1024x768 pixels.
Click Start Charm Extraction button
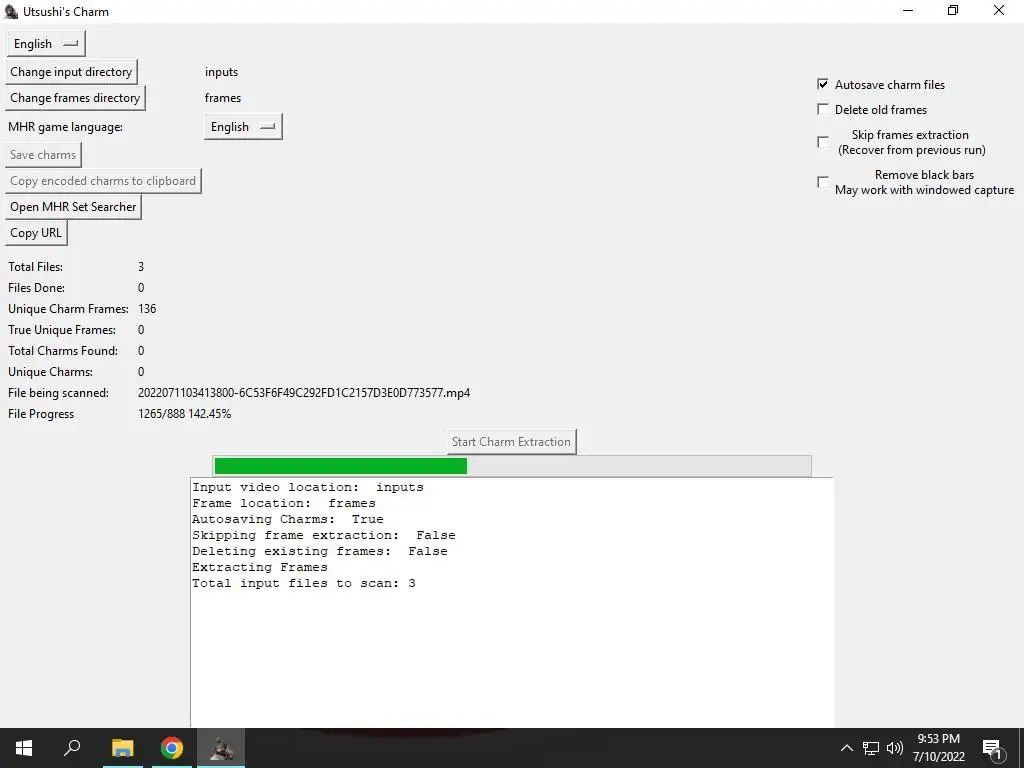coord(511,441)
